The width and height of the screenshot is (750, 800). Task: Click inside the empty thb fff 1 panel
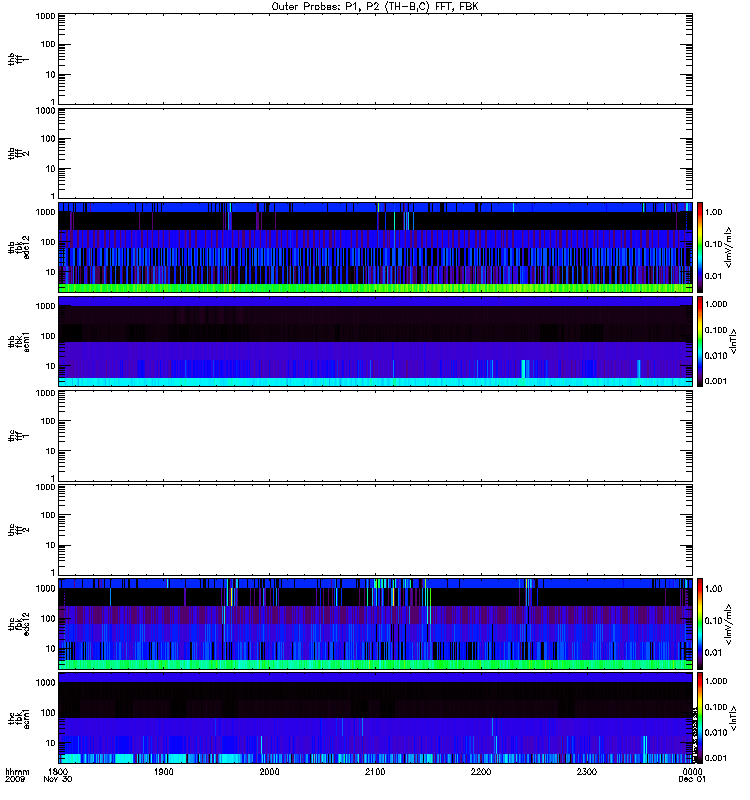[x=375, y=59]
